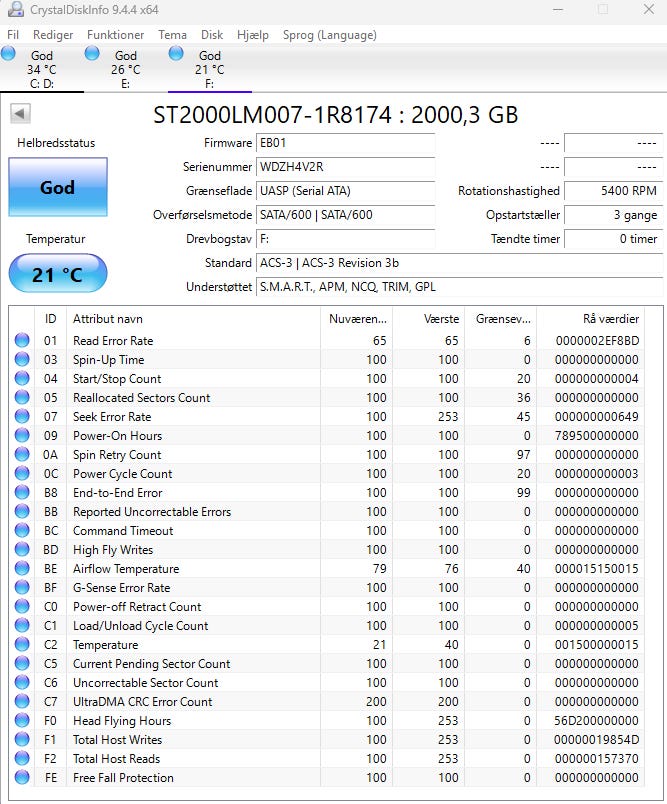Viewport: 667px width, 804px height.
Task: Click status orb for UltraDMA CRC Error Count row
Action: (x=22, y=701)
